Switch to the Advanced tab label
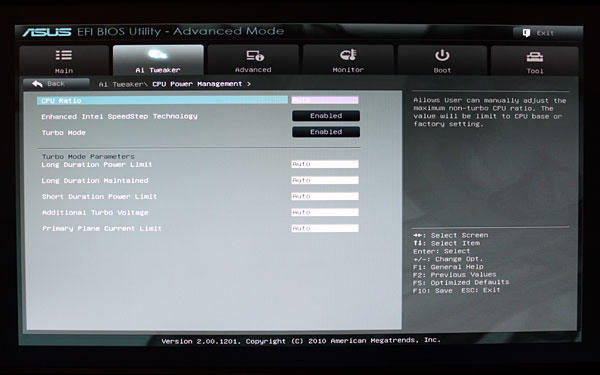 tap(253, 70)
